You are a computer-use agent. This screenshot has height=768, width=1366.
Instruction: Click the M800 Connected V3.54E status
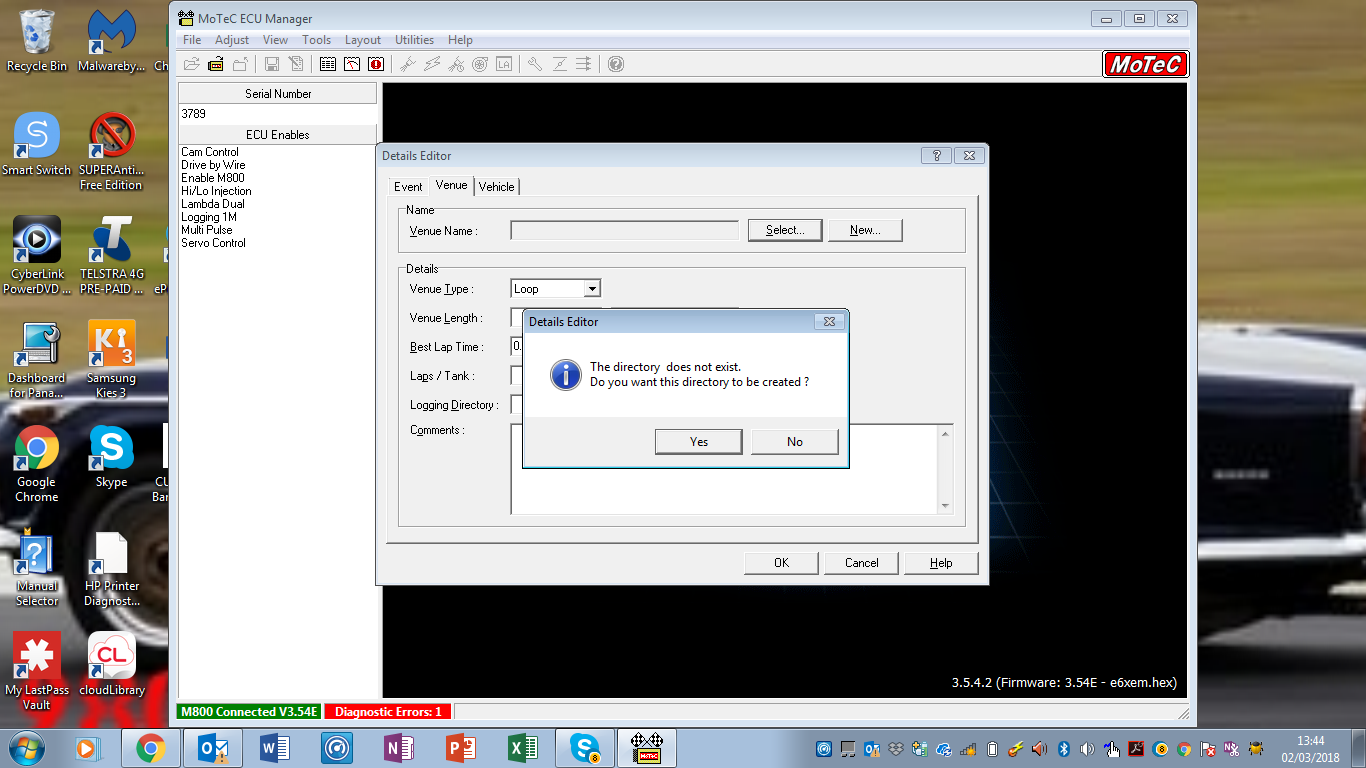[249, 712]
